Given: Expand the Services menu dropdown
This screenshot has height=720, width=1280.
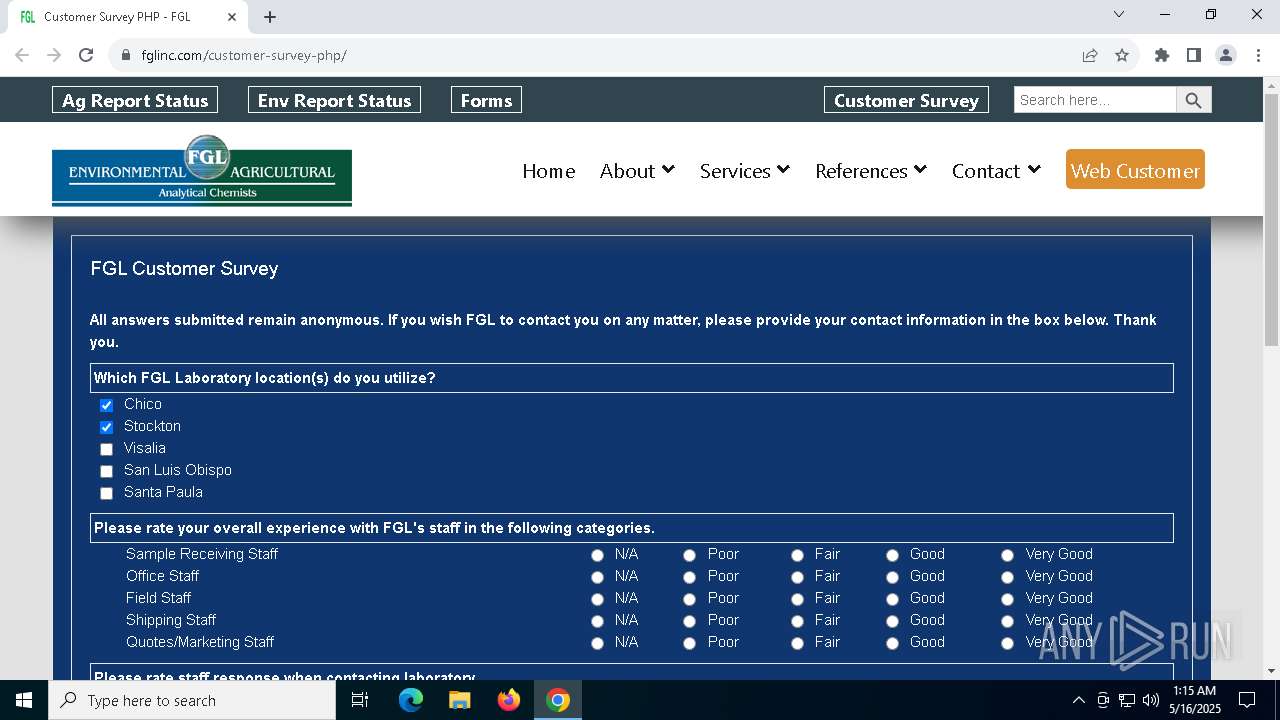Looking at the screenshot, I should pyautogui.click(x=745, y=171).
